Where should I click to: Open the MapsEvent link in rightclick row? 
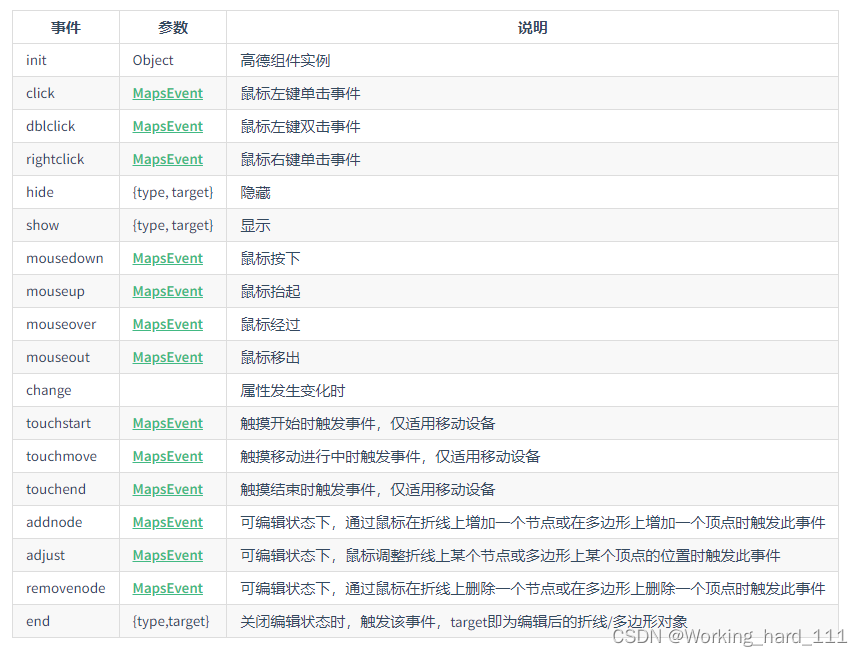[x=168, y=160]
